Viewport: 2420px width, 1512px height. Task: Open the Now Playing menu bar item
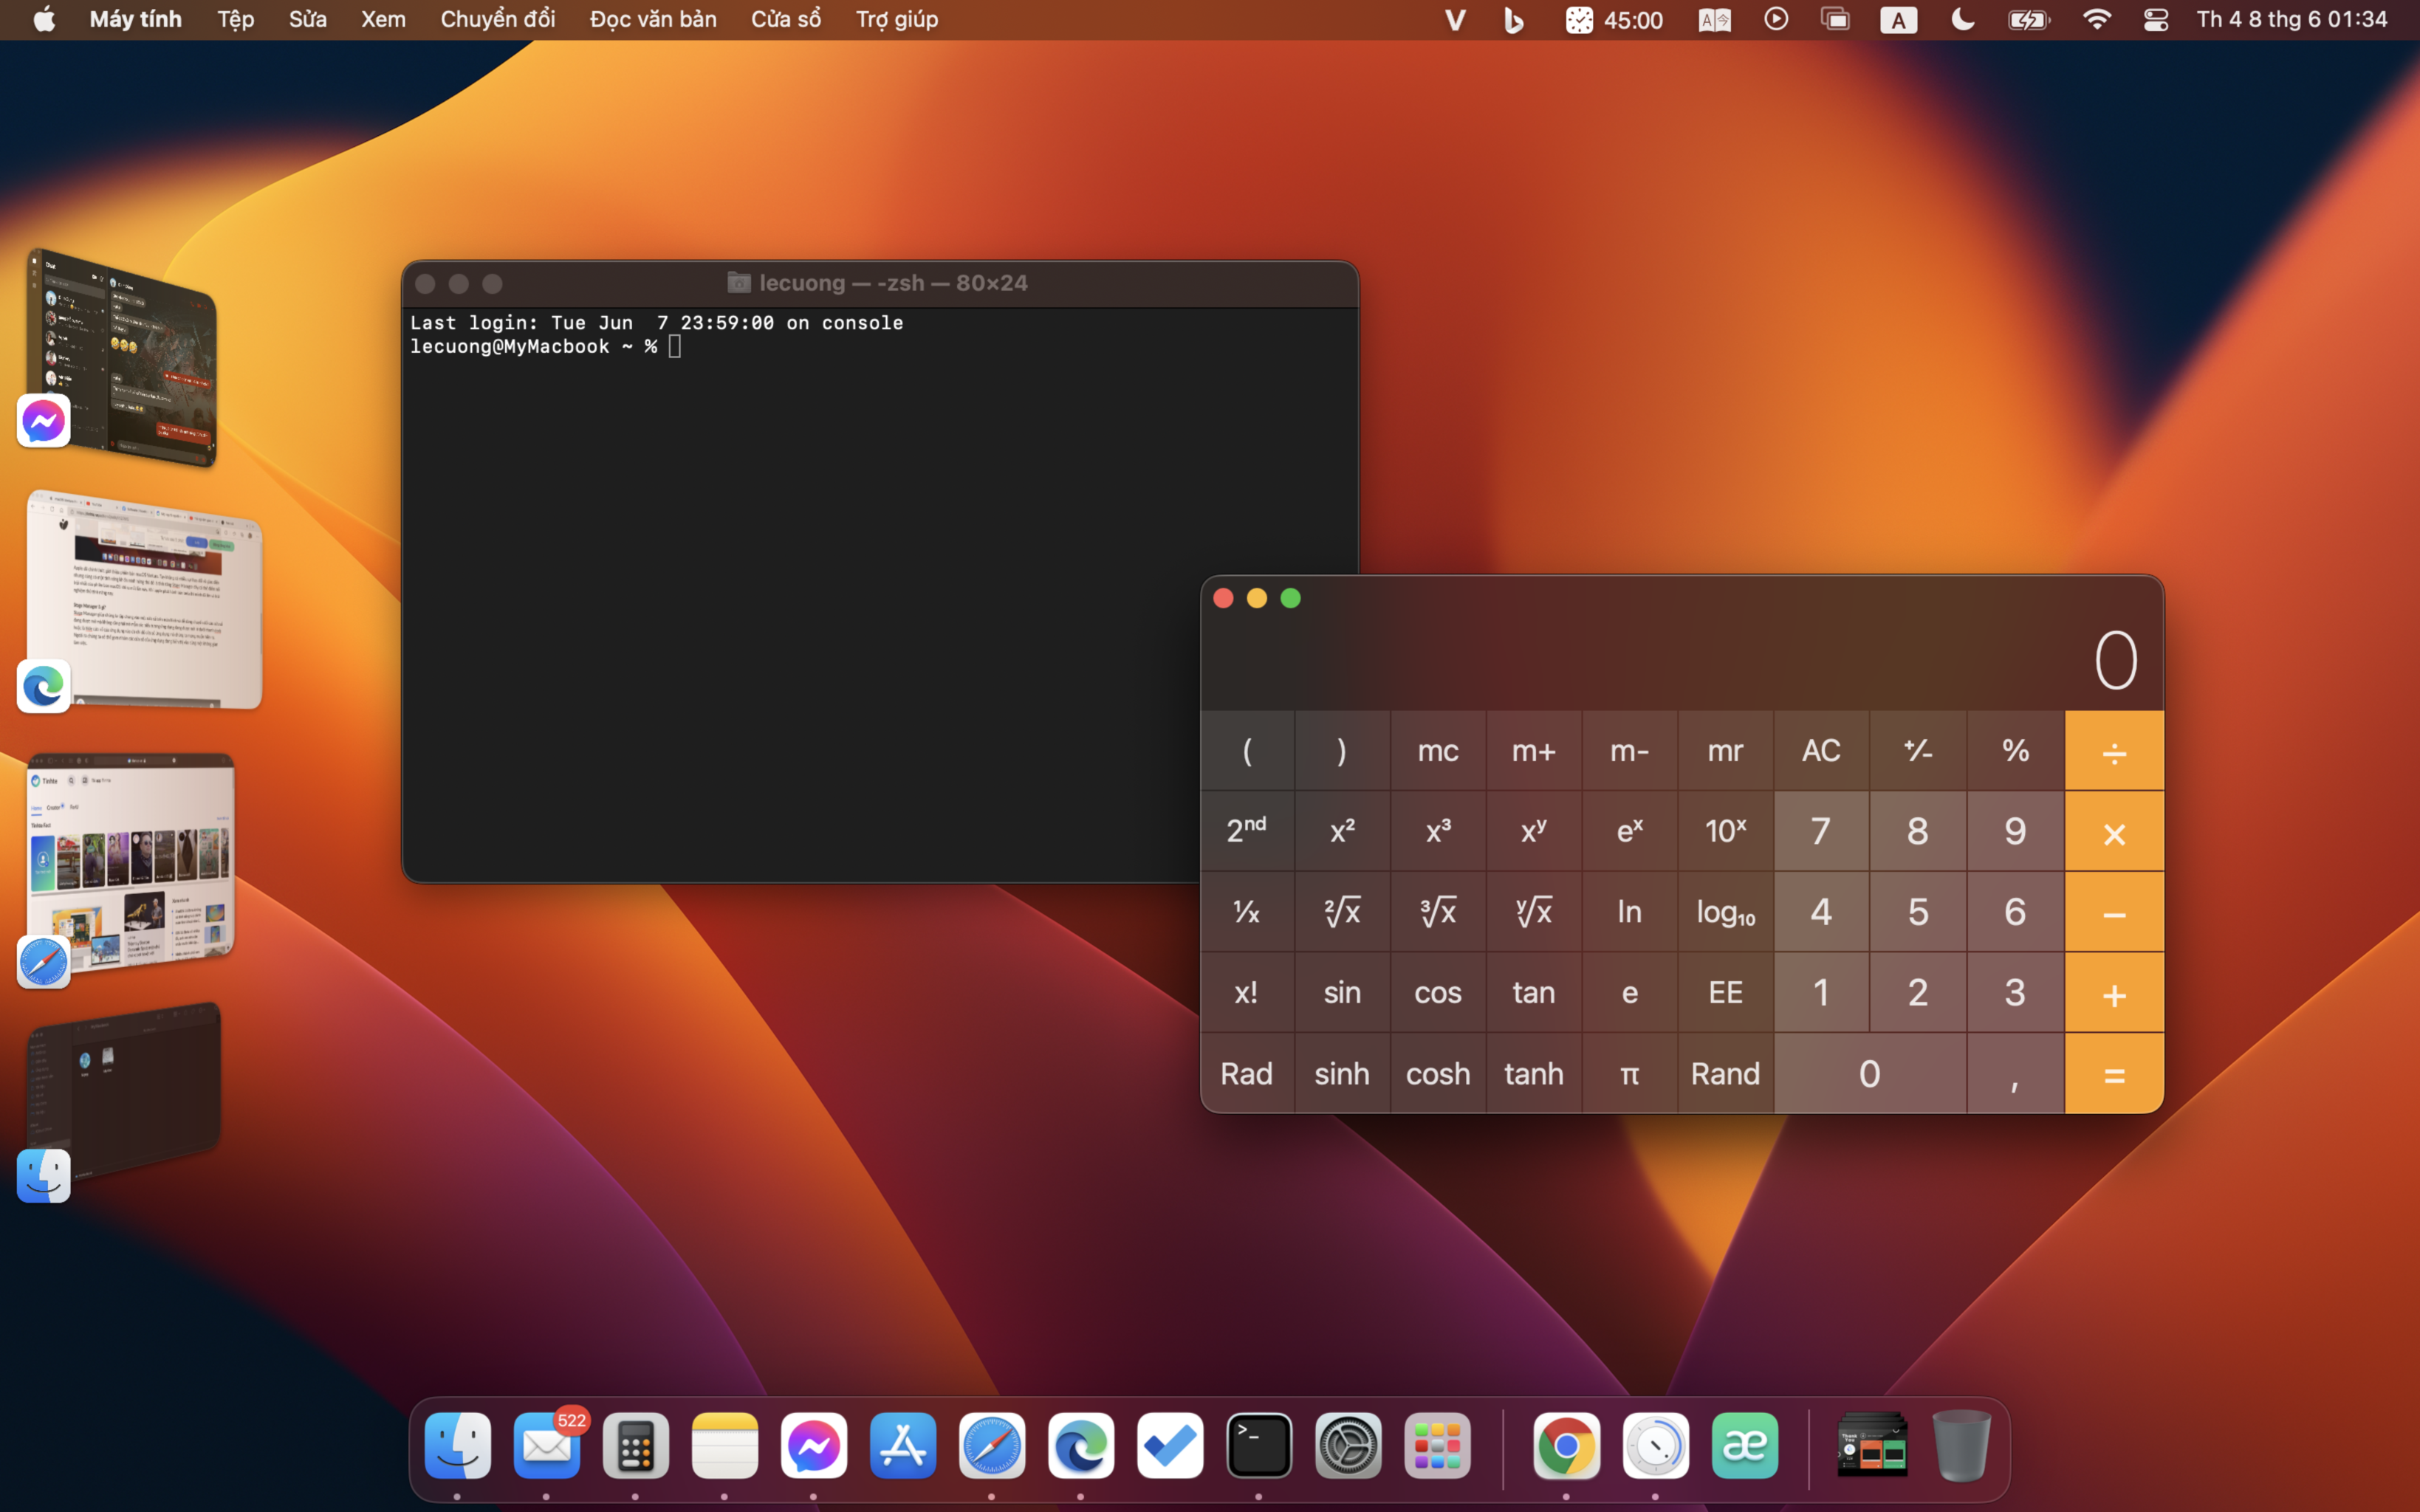click(1776, 19)
